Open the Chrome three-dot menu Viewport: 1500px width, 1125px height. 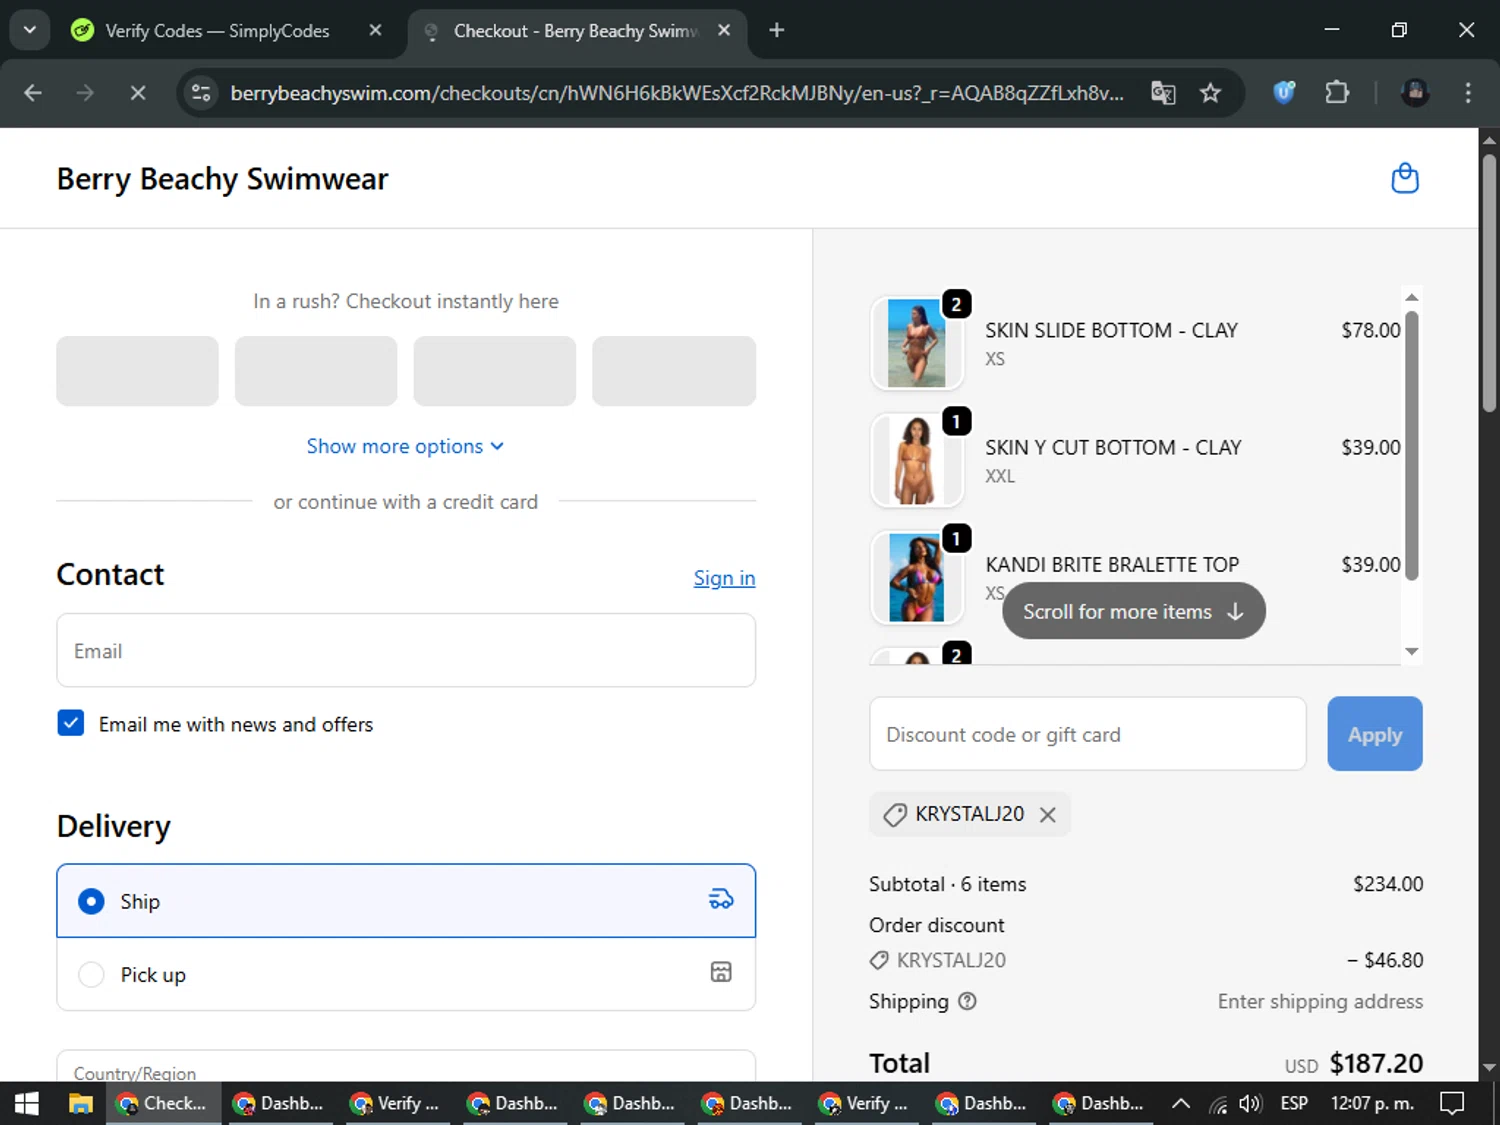coord(1468,93)
